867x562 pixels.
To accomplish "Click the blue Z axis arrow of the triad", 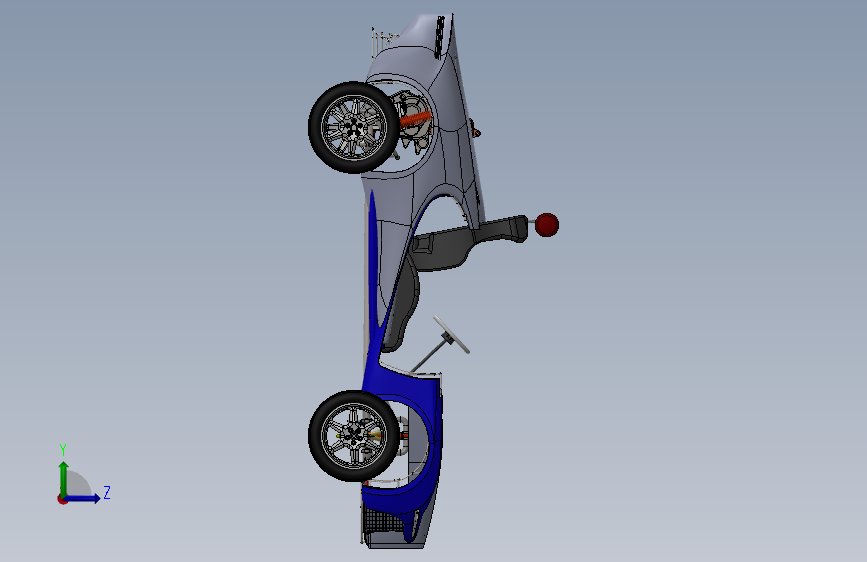I will [83, 498].
